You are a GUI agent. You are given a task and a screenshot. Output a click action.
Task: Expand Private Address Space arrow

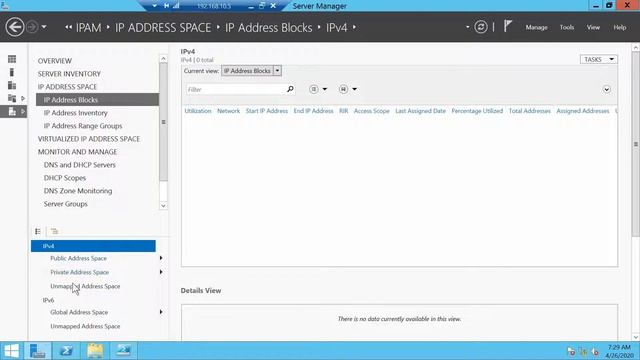tap(161, 272)
